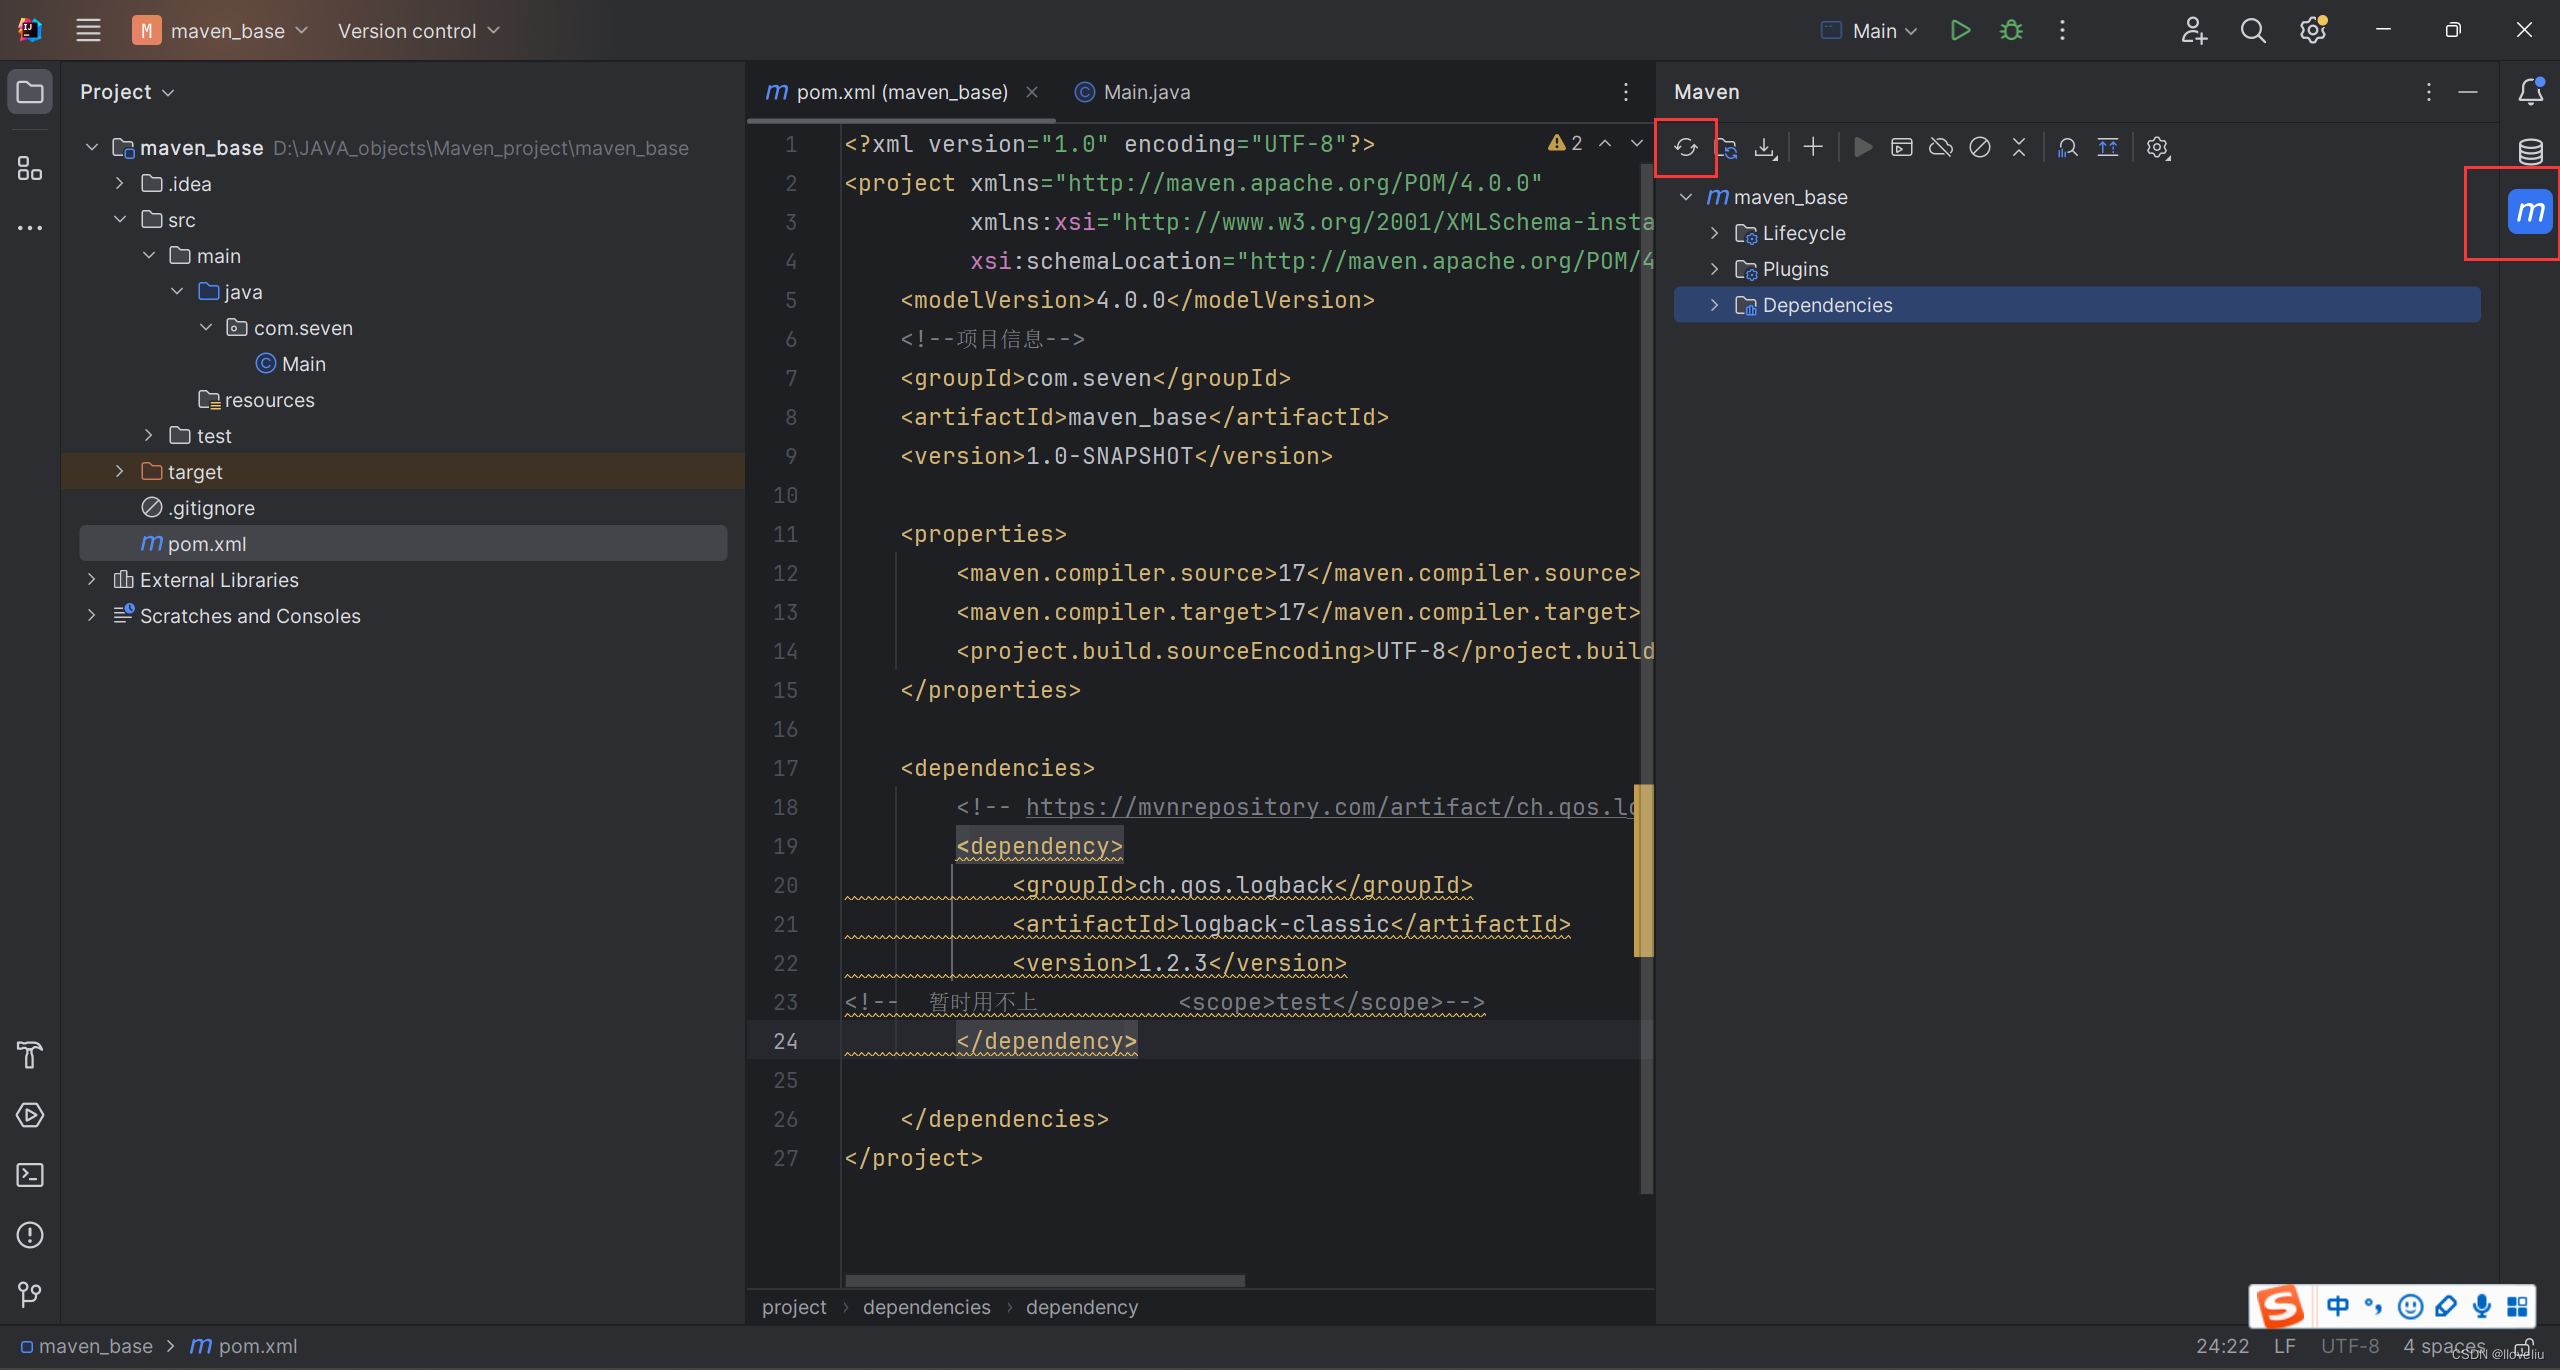The height and width of the screenshot is (1370, 2560).
Task: Open Maven panel options menu
Action: [x=2428, y=92]
